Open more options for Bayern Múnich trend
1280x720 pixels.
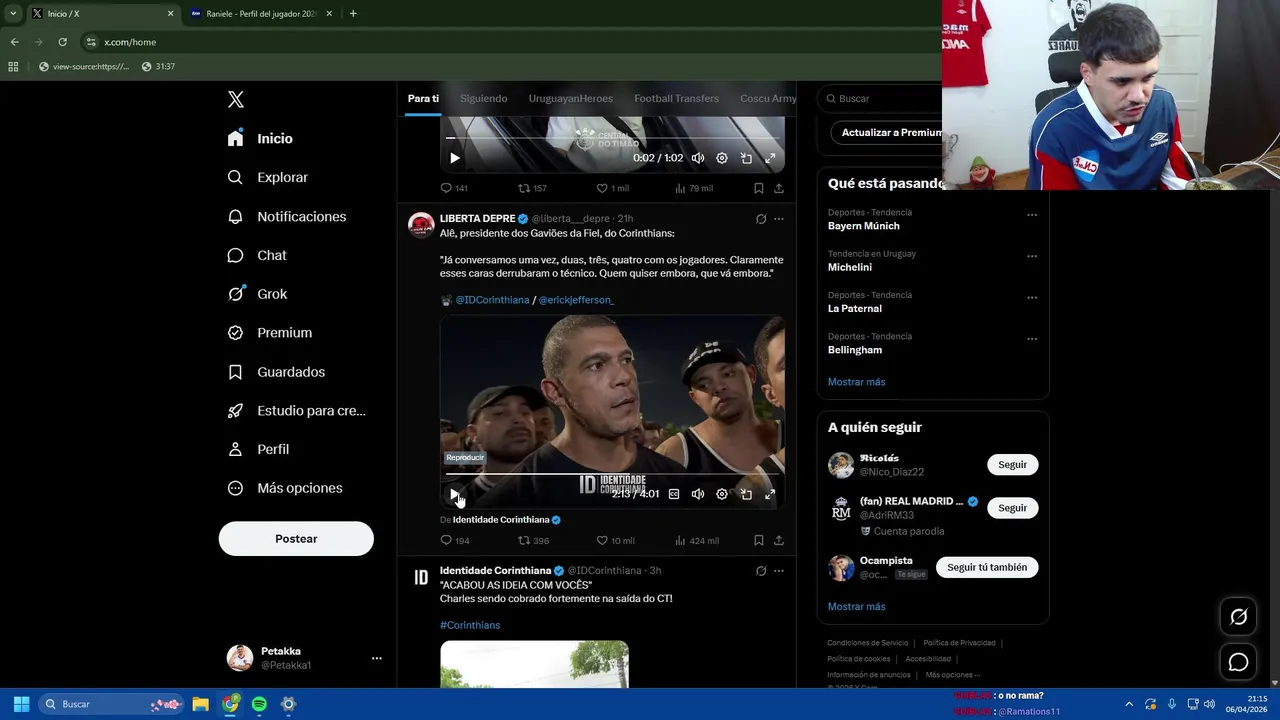[1032, 214]
